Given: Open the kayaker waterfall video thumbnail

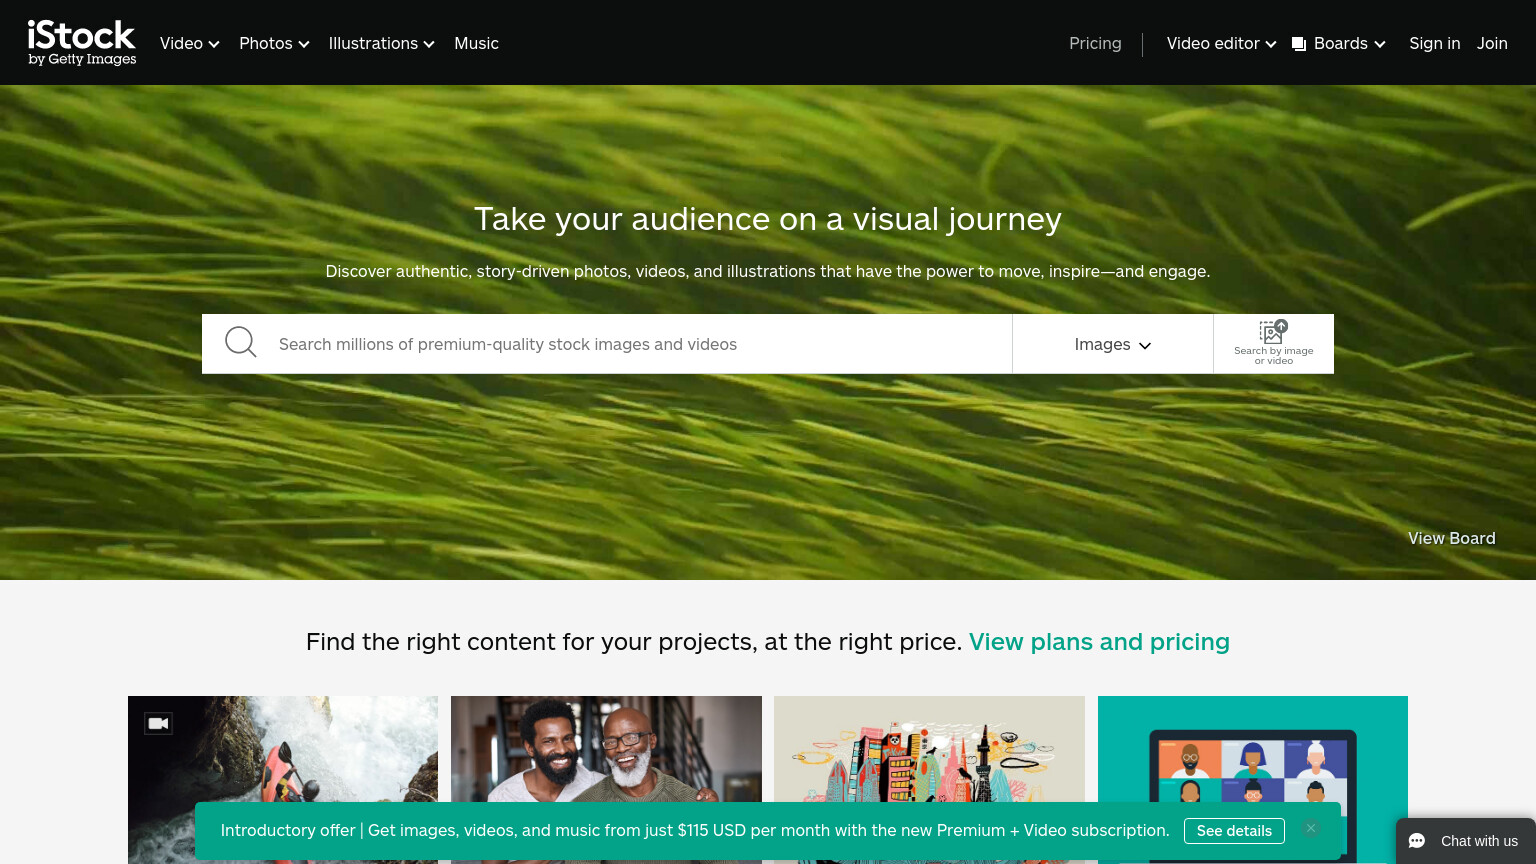Looking at the screenshot, I should pyautogui.click(x=283, y=780).
